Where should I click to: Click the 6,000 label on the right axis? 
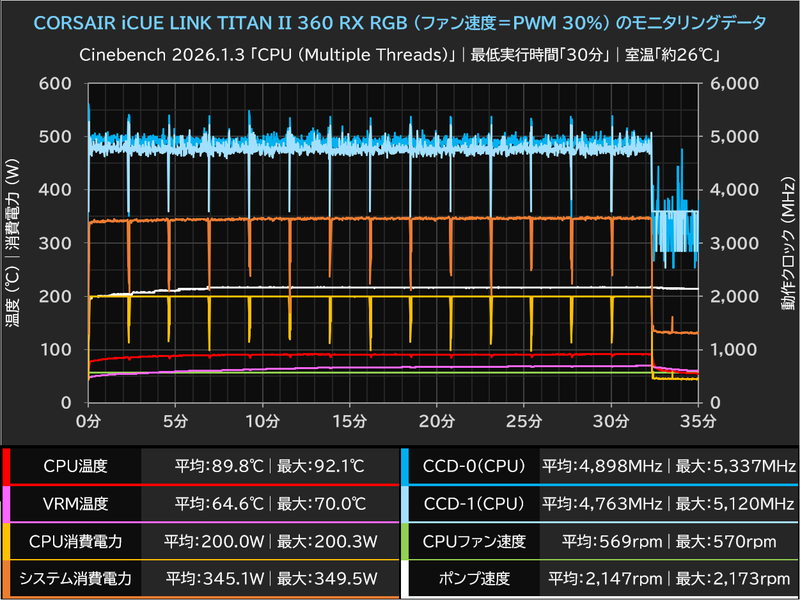pyautogui.click(x=735, y=84)
